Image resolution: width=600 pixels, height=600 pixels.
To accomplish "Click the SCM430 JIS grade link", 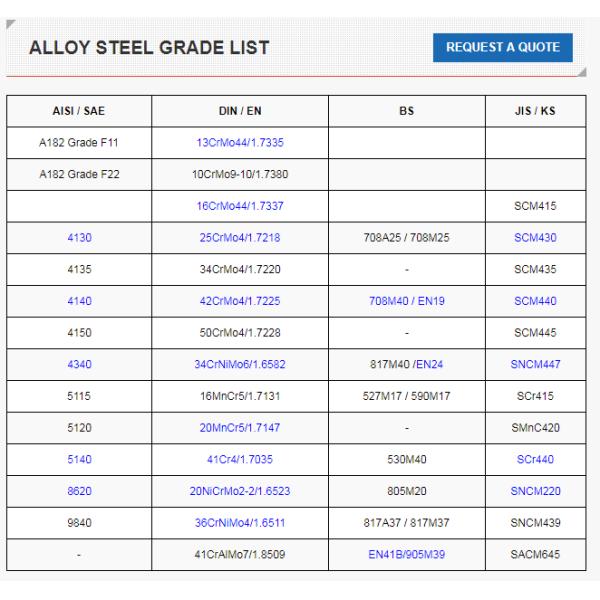I will click(x=536, y=237).
